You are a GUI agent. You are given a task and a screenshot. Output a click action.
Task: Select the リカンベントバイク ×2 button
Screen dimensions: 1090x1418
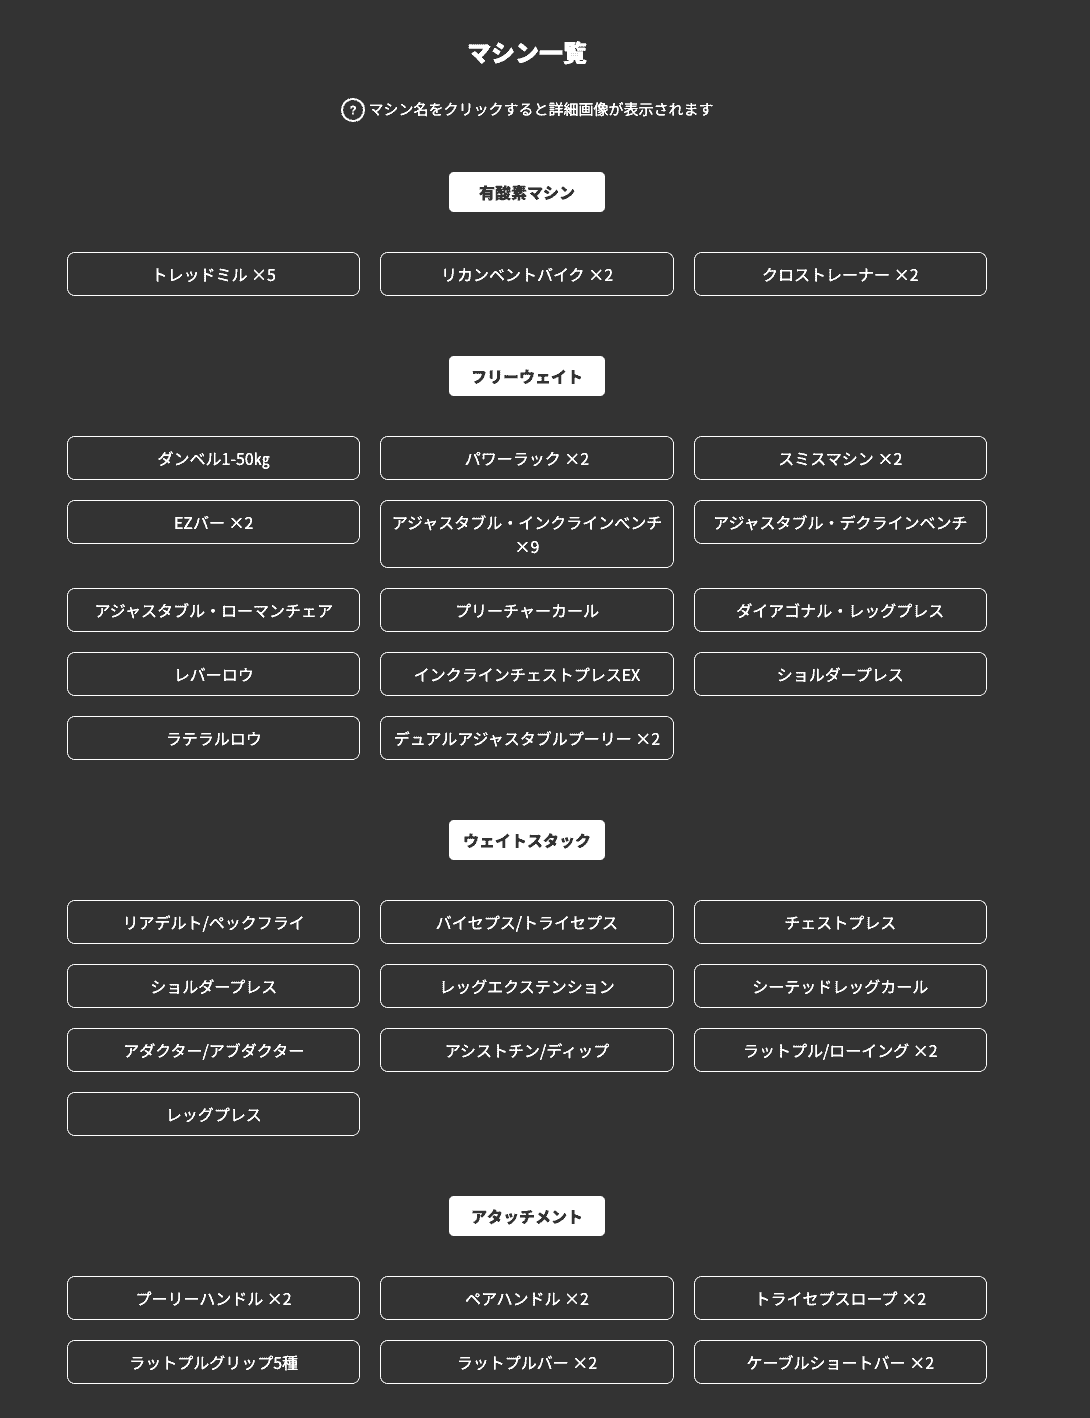(x=526, y=274)
